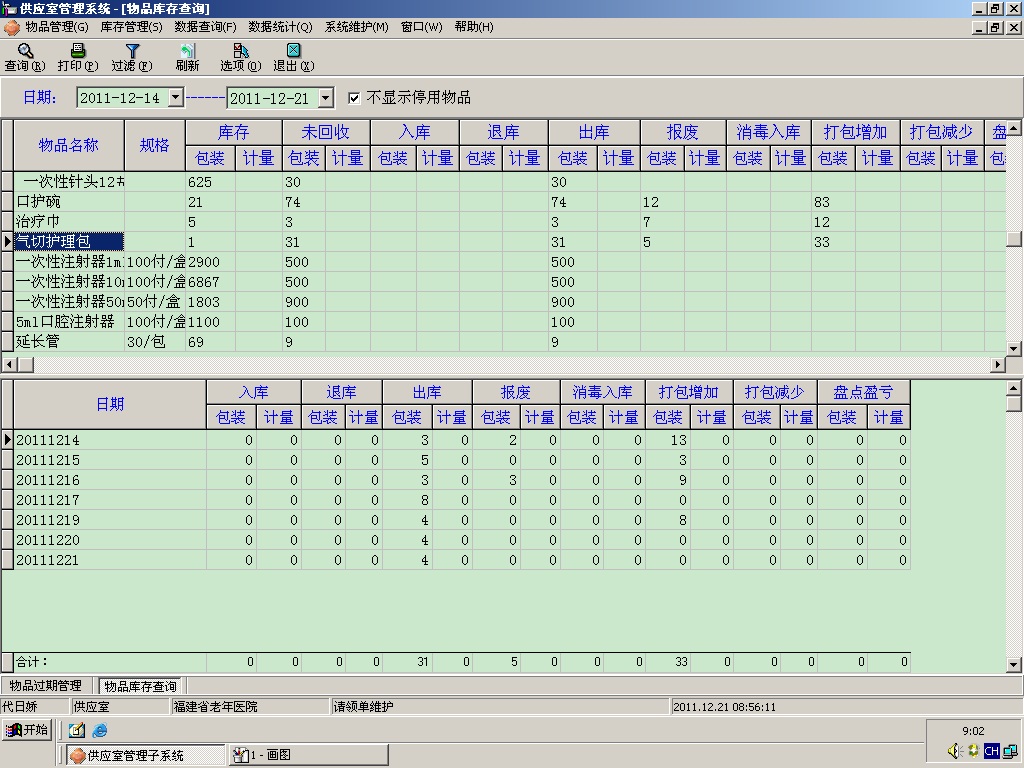Open the 数据统计(Q) menu
Screen dimensions: 1024x768
(280, 27)
